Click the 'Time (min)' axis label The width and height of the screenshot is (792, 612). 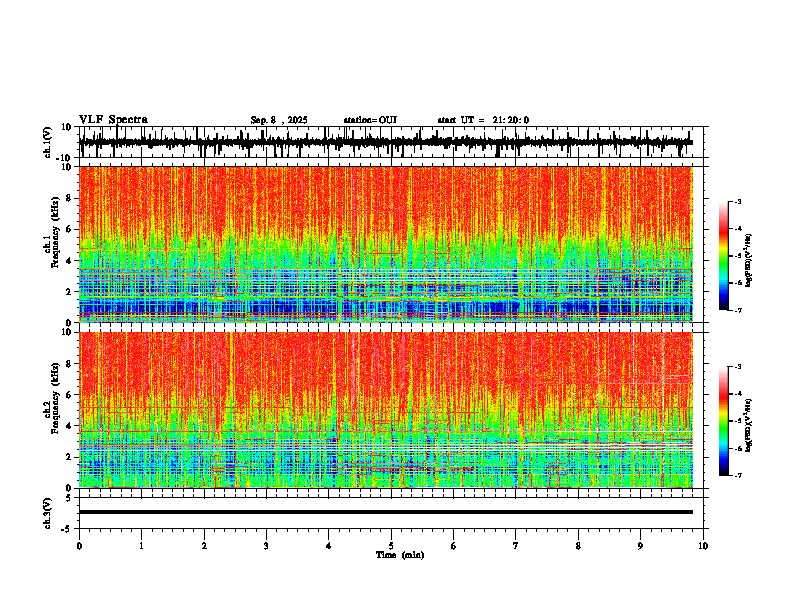click(400, 555)
